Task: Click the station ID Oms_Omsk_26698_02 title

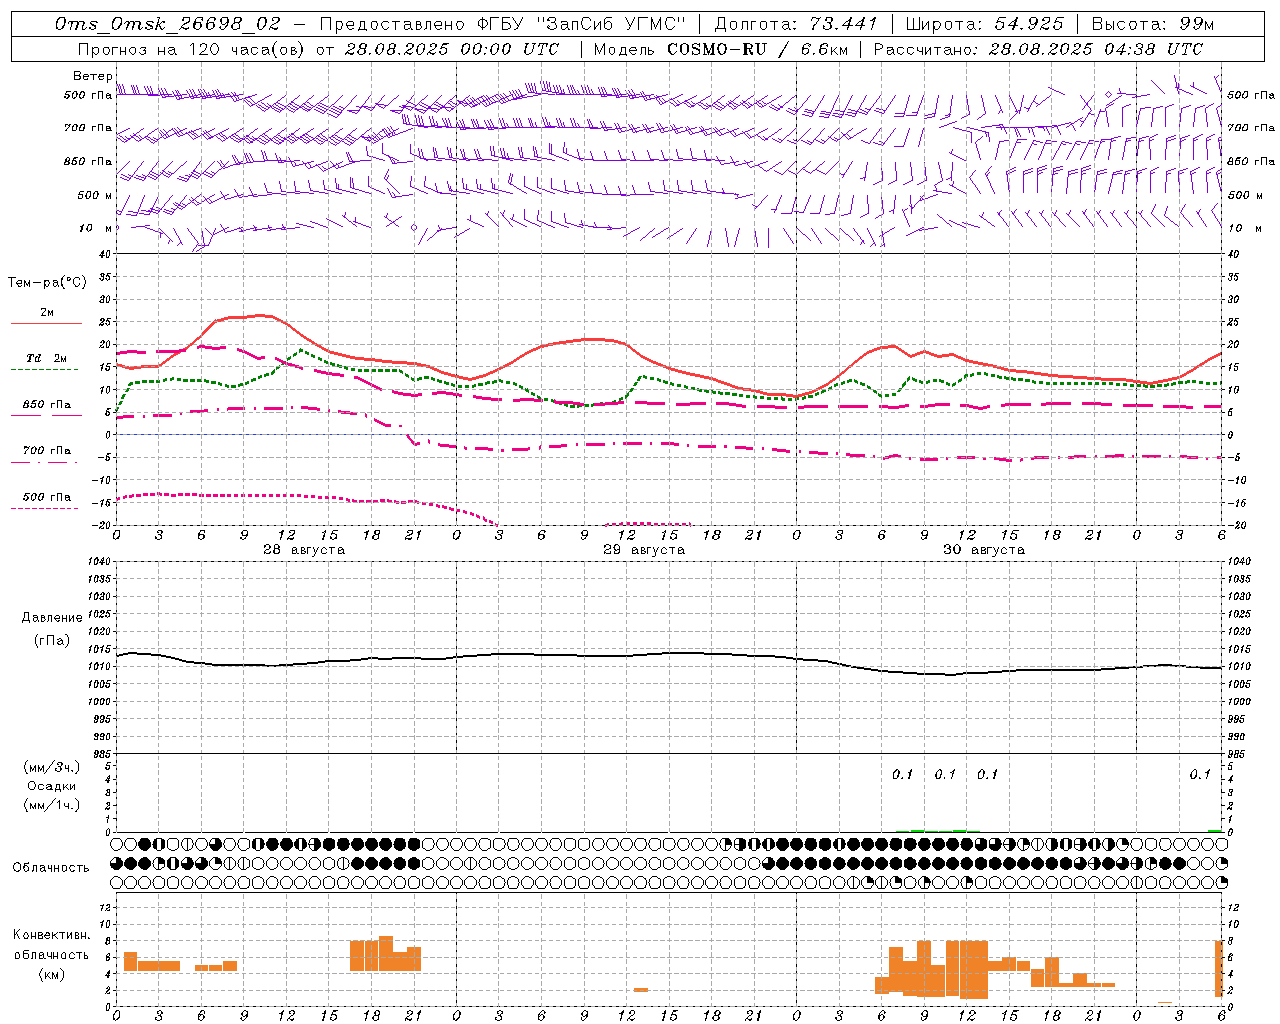Action: pos(167,24)
